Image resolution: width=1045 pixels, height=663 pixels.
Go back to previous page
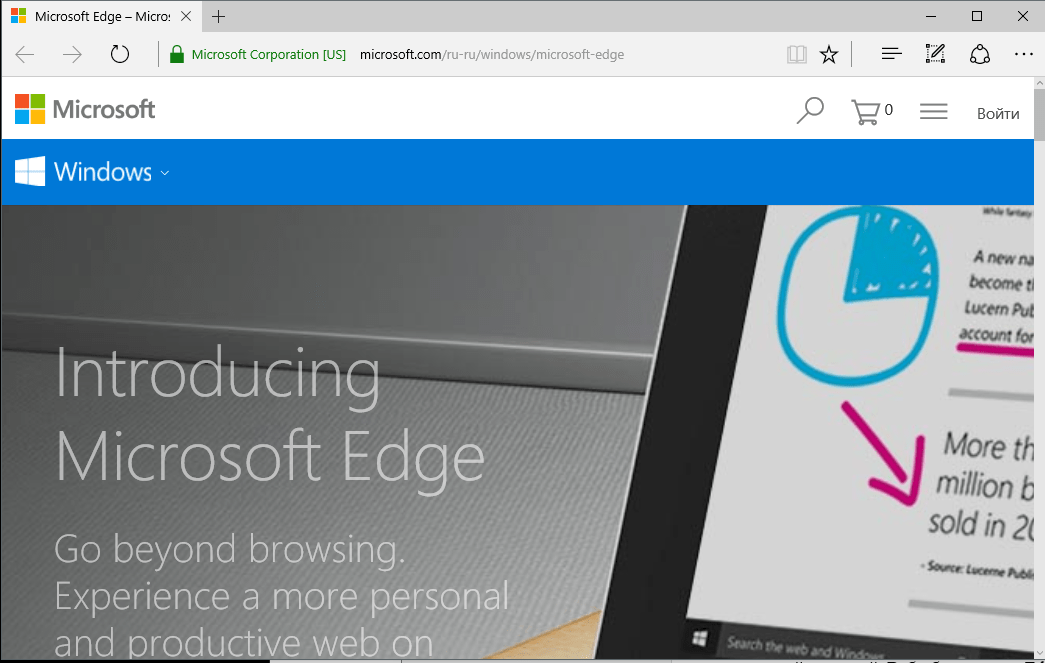[x=25, y=54]
